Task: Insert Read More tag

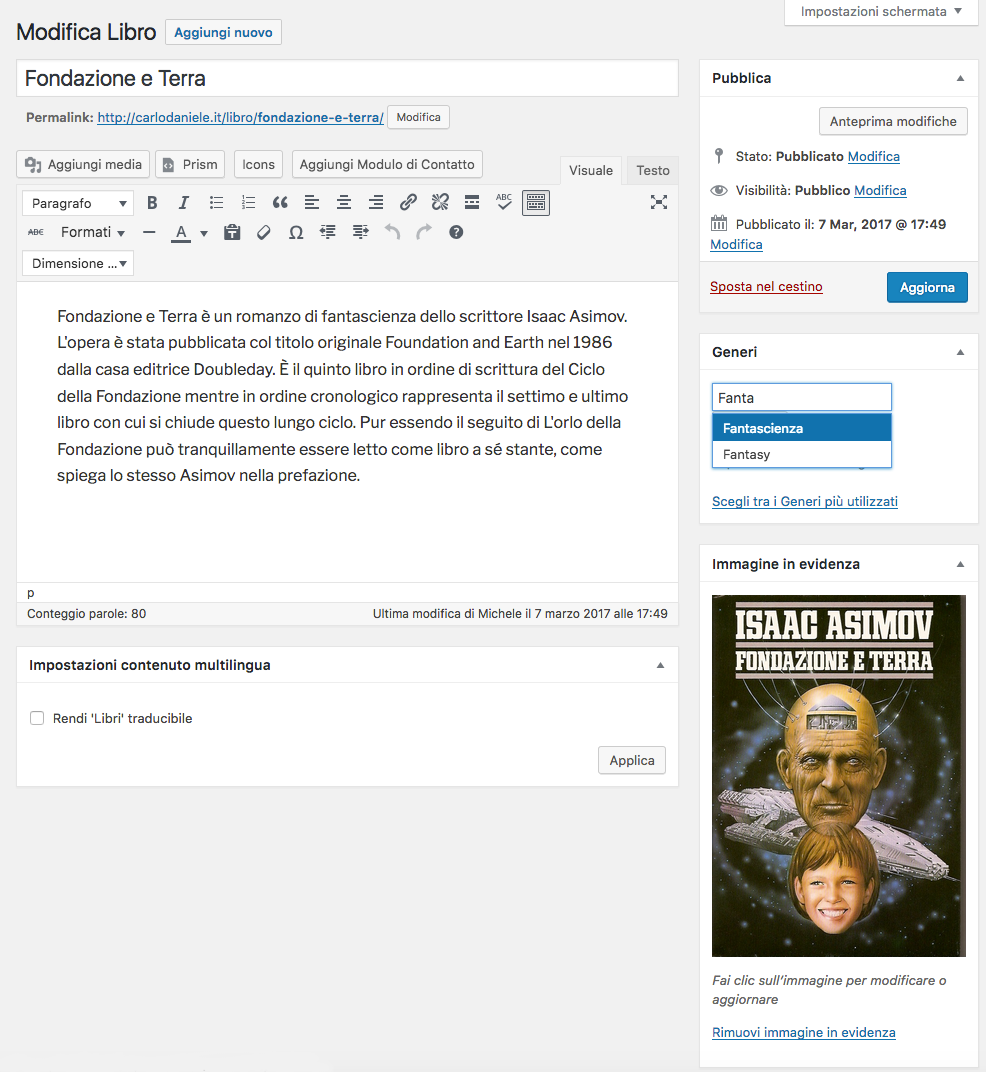Action: 472,203
